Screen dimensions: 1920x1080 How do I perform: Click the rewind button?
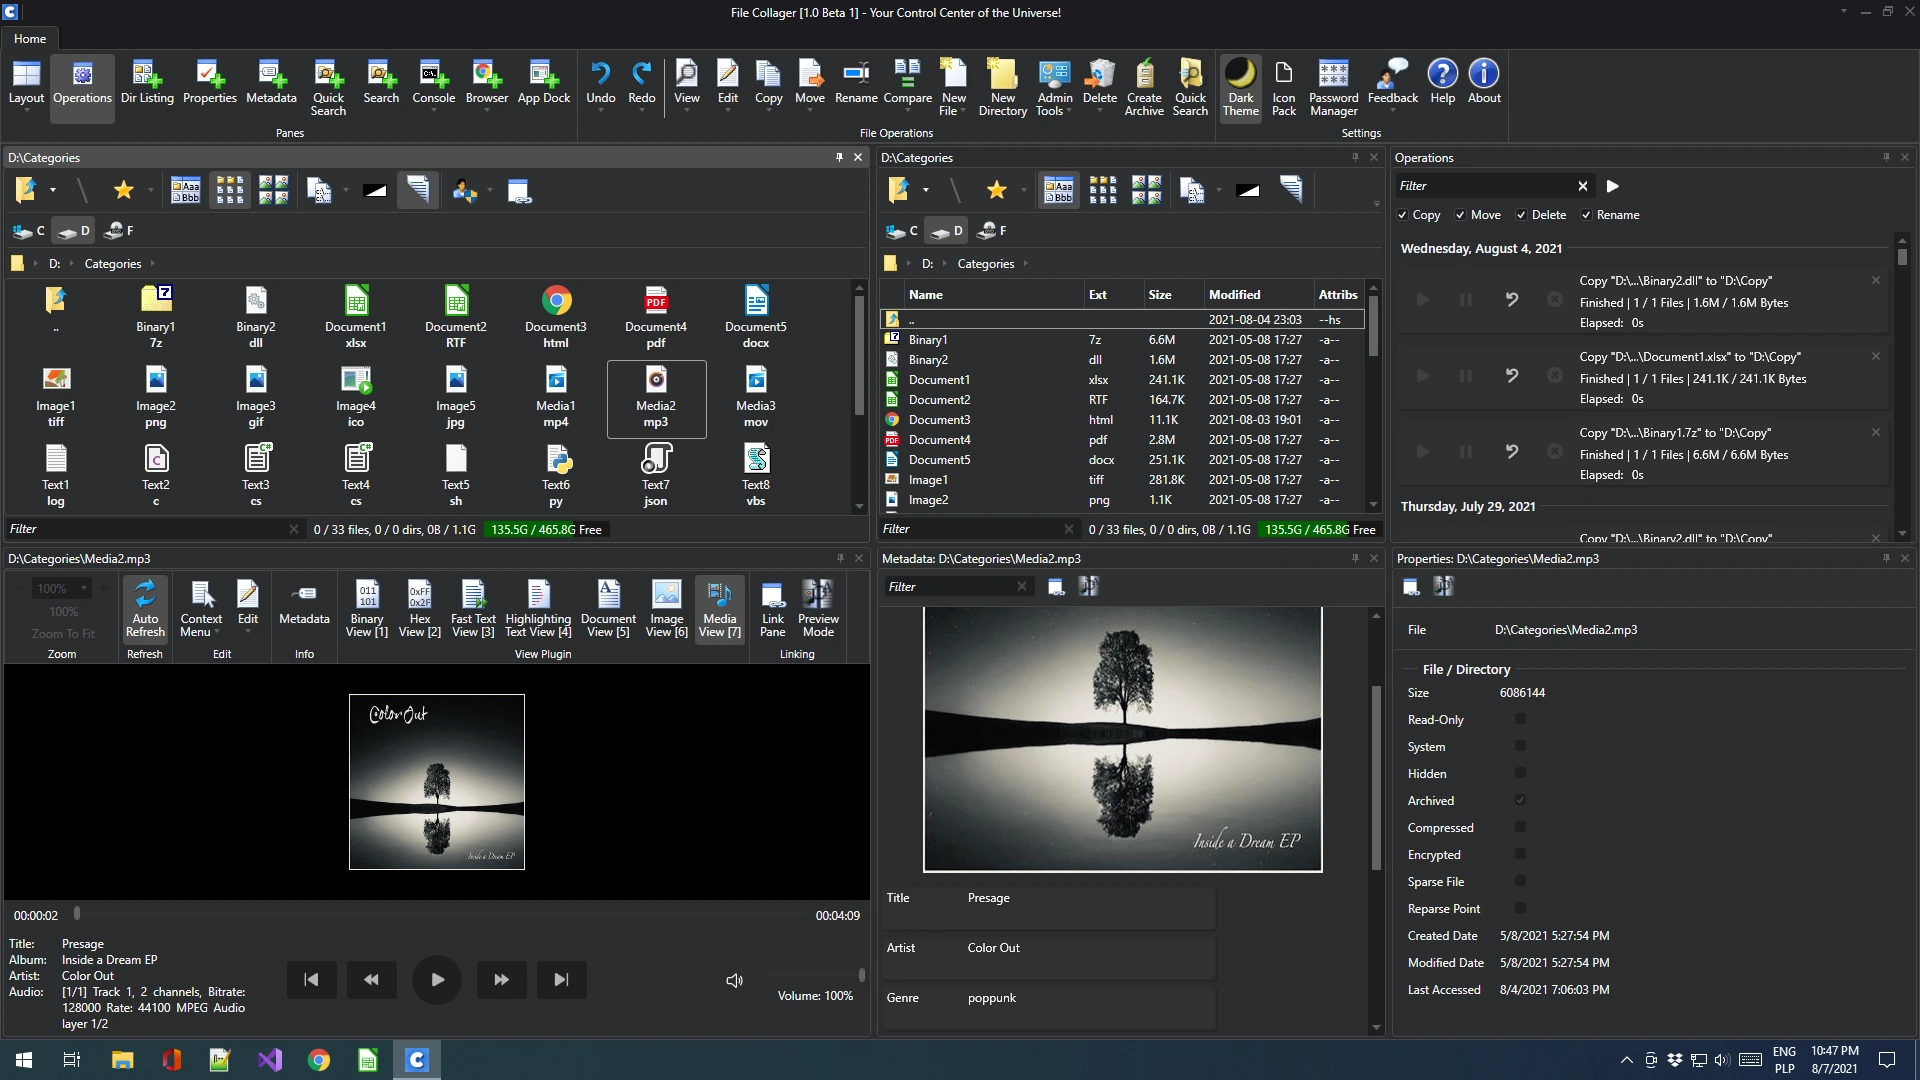(x=371, y=980)
